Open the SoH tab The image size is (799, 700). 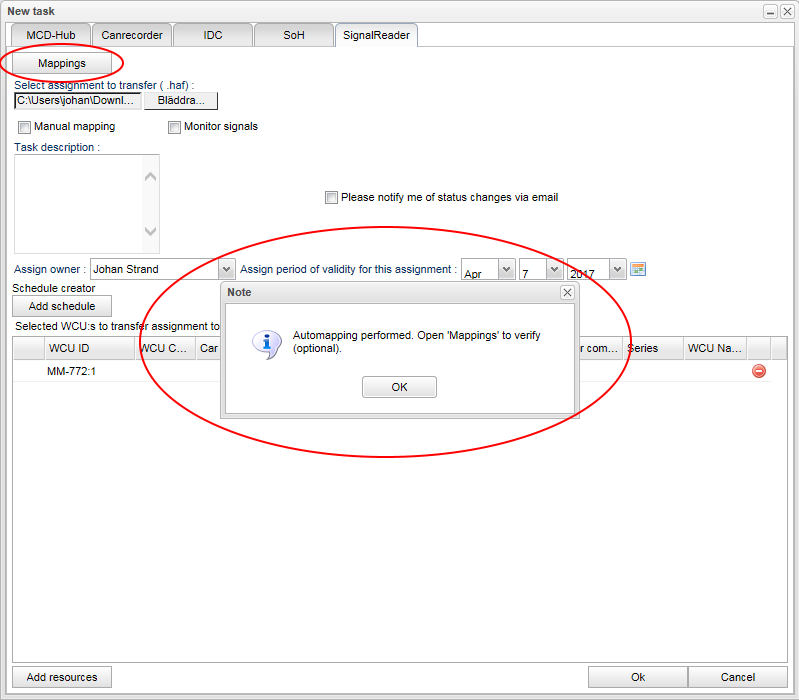293,35
